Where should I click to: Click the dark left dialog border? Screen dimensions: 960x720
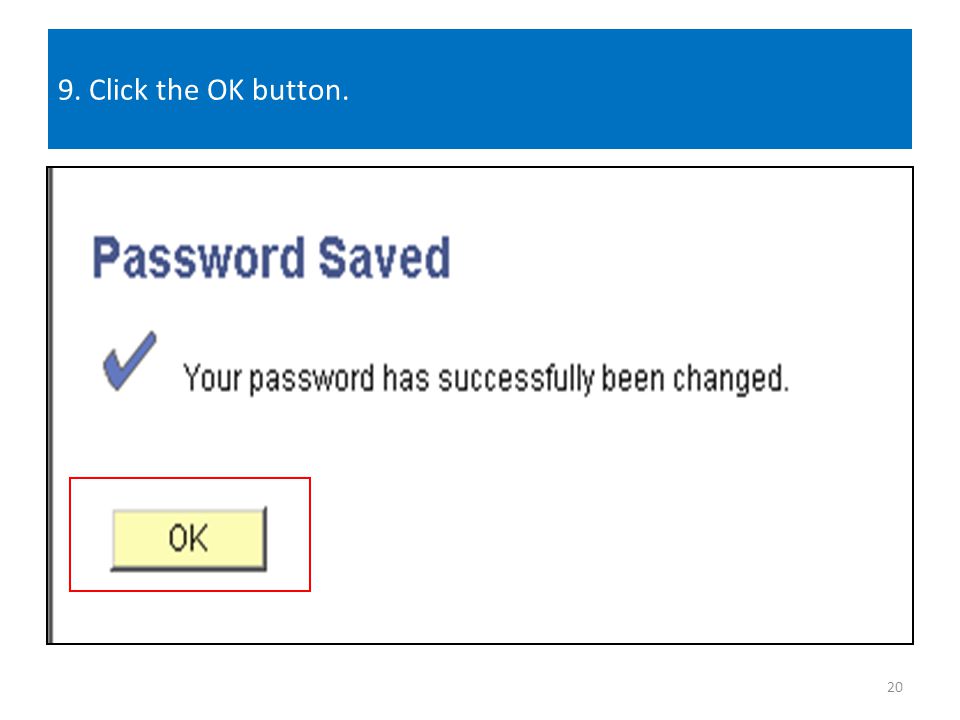pyautogui.click(x=50, y=405)
